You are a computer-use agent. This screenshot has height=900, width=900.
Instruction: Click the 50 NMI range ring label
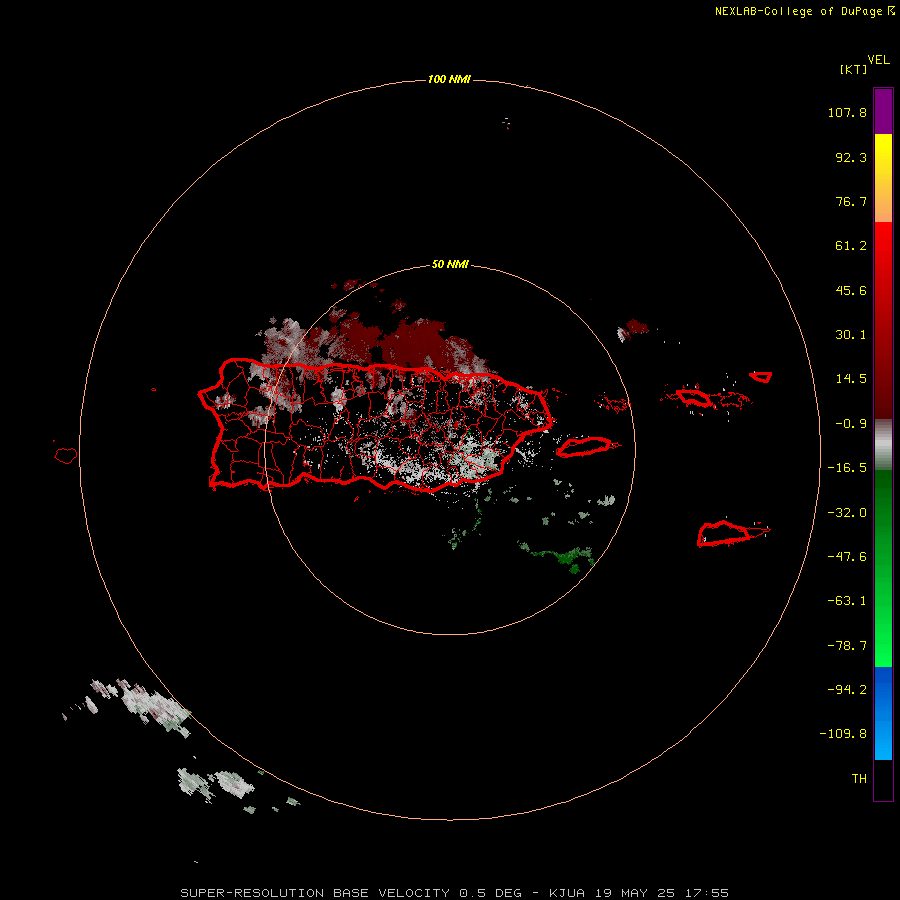coord(450,264)
